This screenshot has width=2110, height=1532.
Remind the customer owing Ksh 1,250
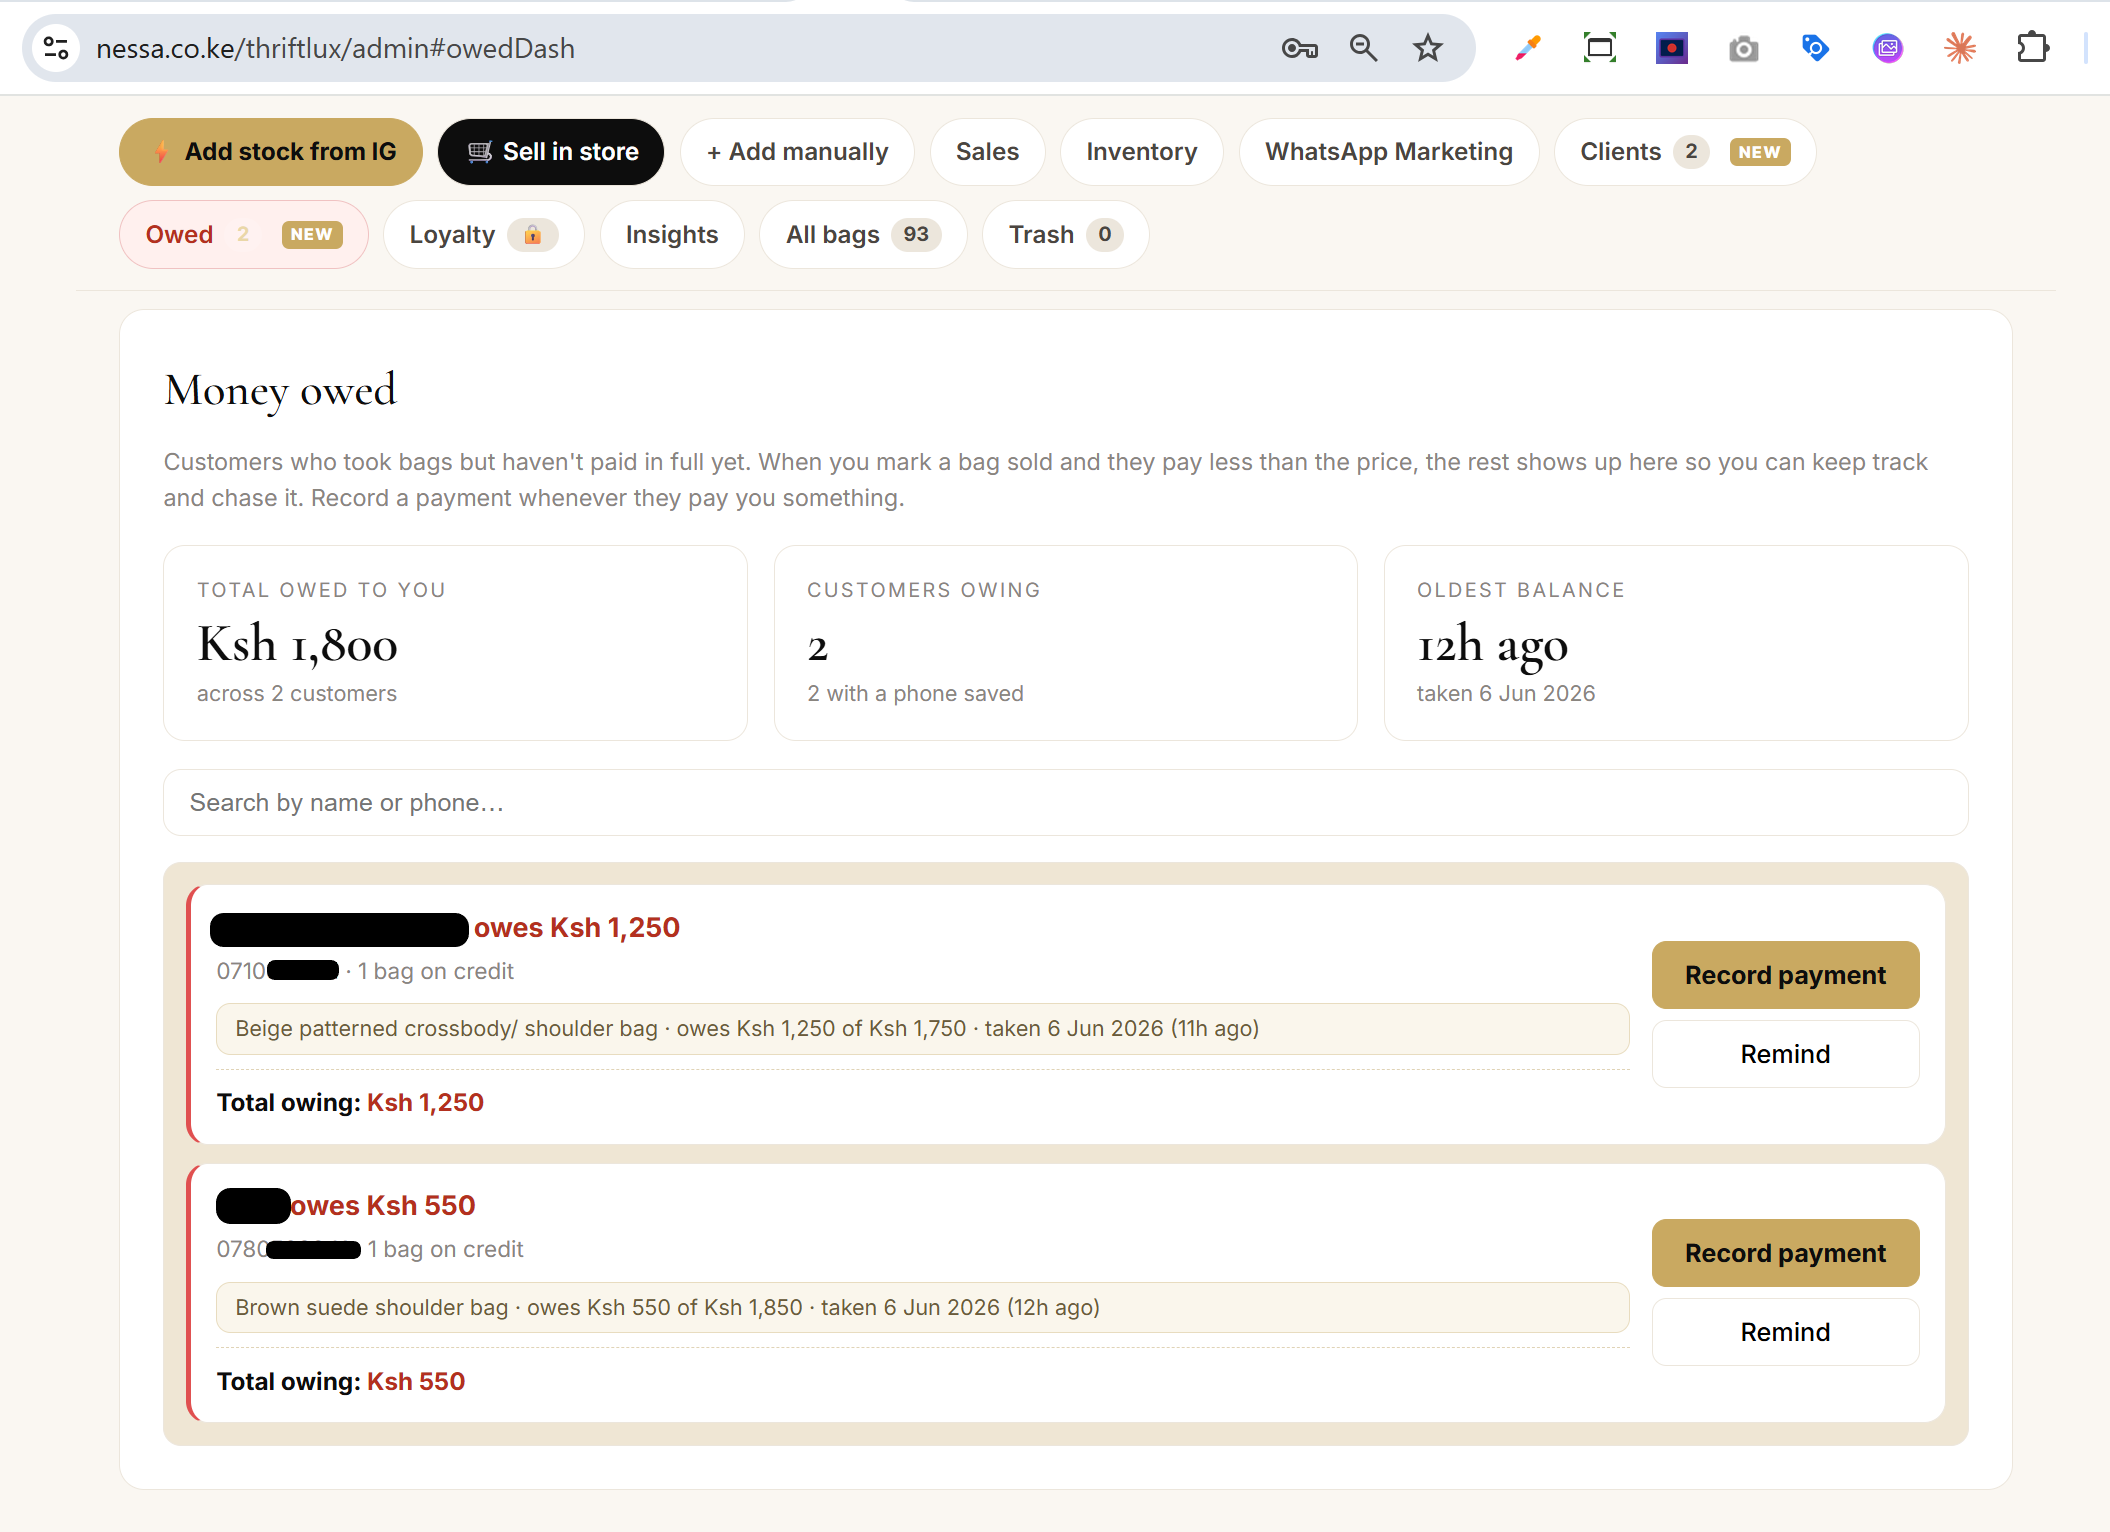(x=1785, y=1054)
